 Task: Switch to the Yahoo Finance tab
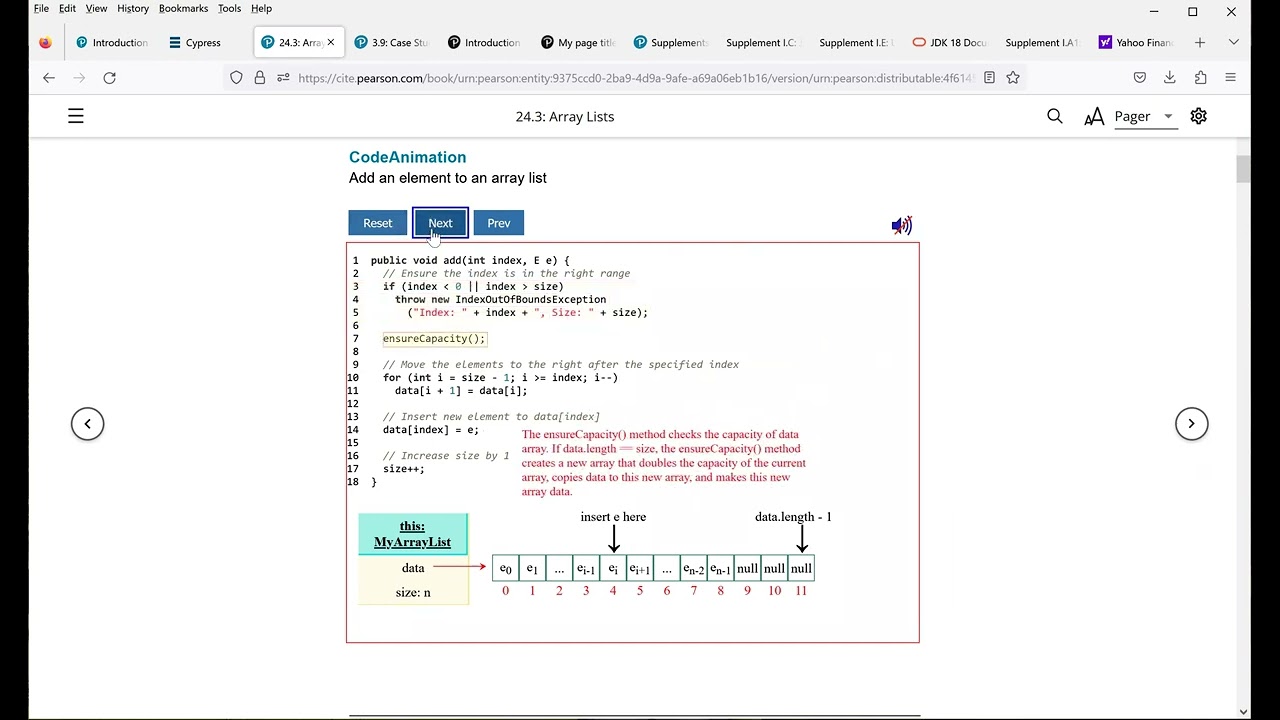coord(1135,43)
